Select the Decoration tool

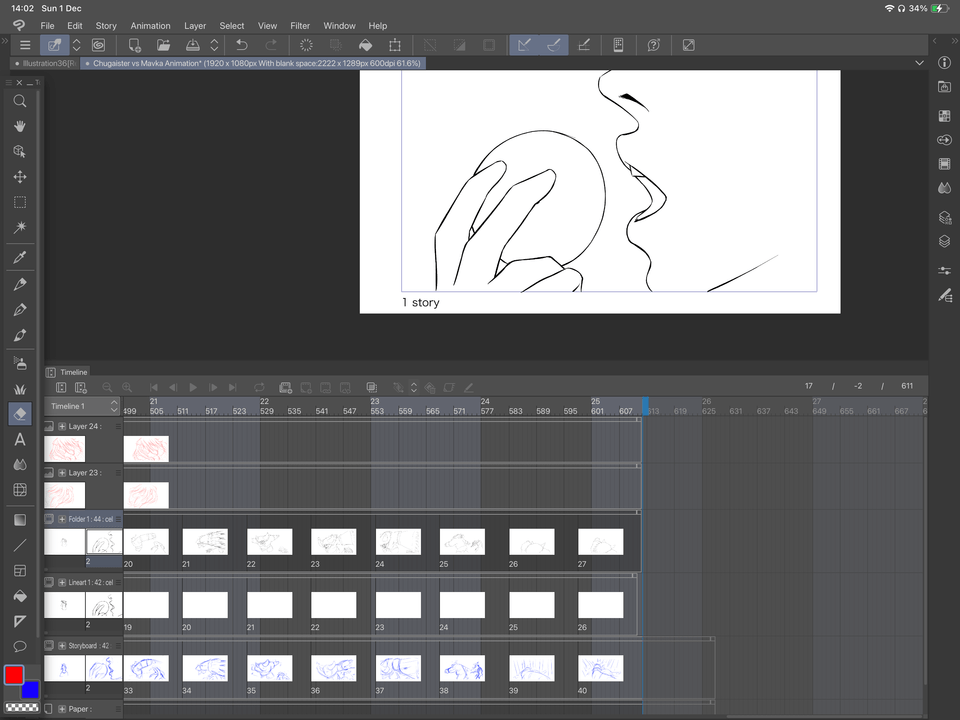click(x=20, y=389)
